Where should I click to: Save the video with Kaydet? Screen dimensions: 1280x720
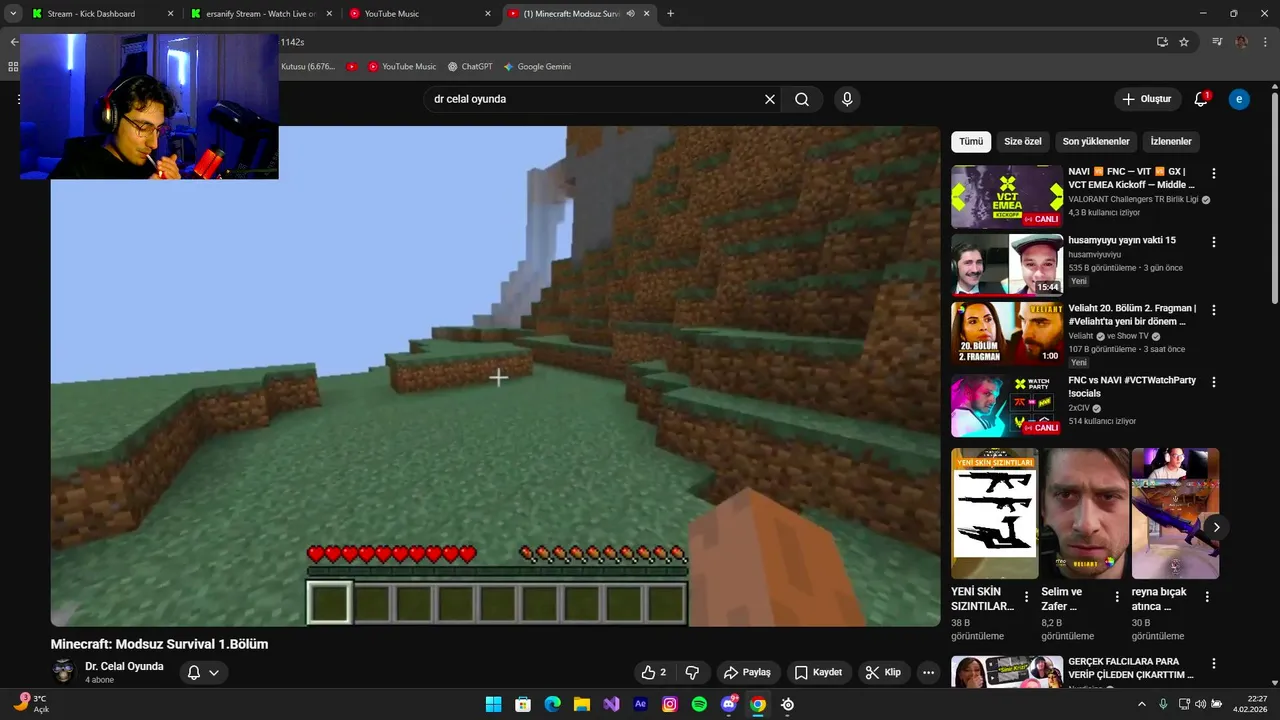[x=819, y=672]
